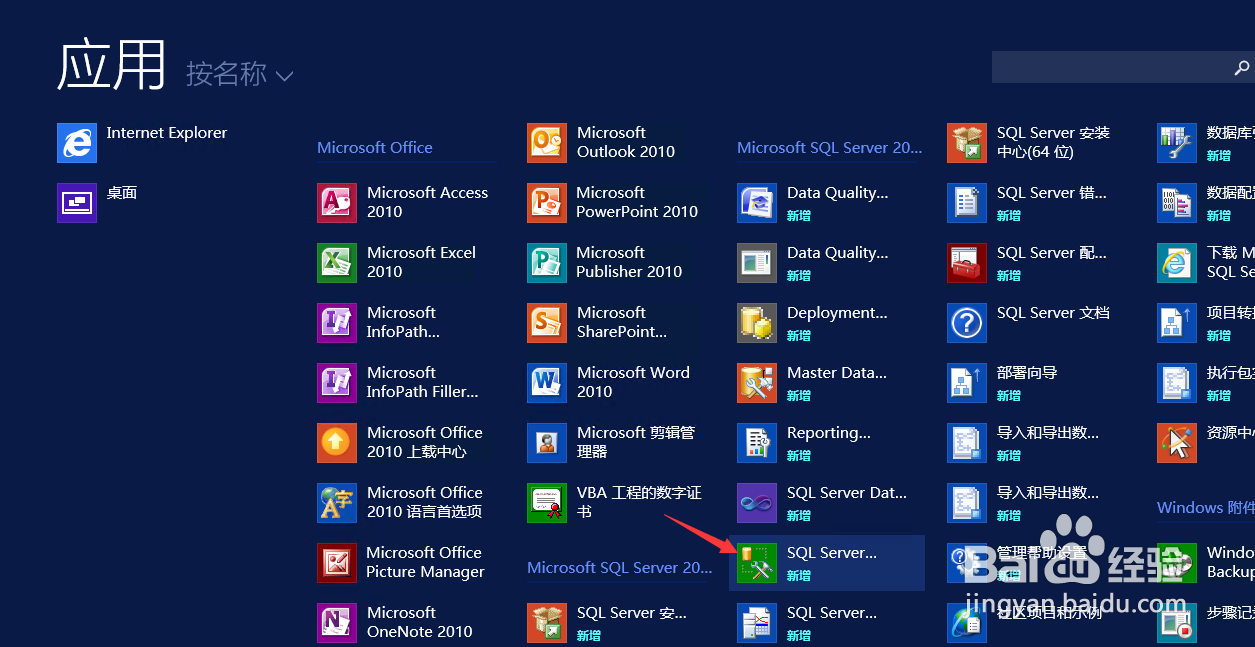Viewport: 1255px width, 647px height.
Task: Open VBA 工程的数字证书 icon
Action: coord(547,503)
